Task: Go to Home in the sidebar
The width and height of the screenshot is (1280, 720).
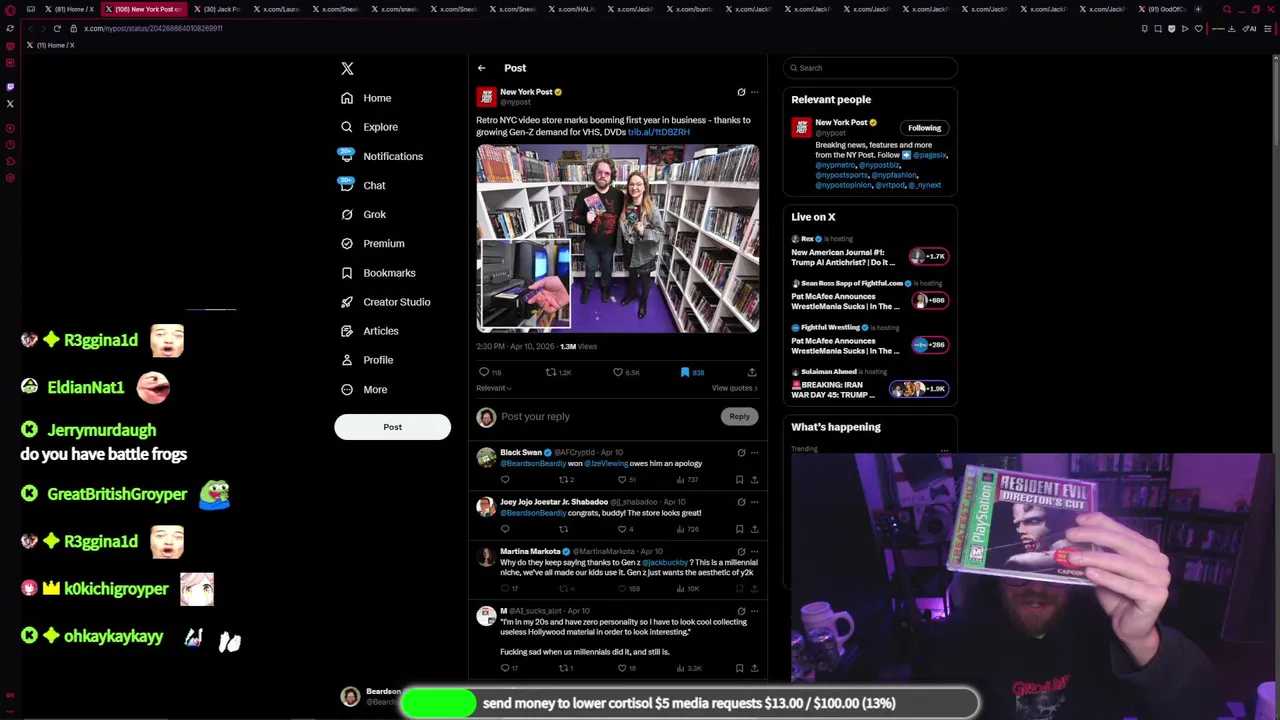Action: coord(366,98)
